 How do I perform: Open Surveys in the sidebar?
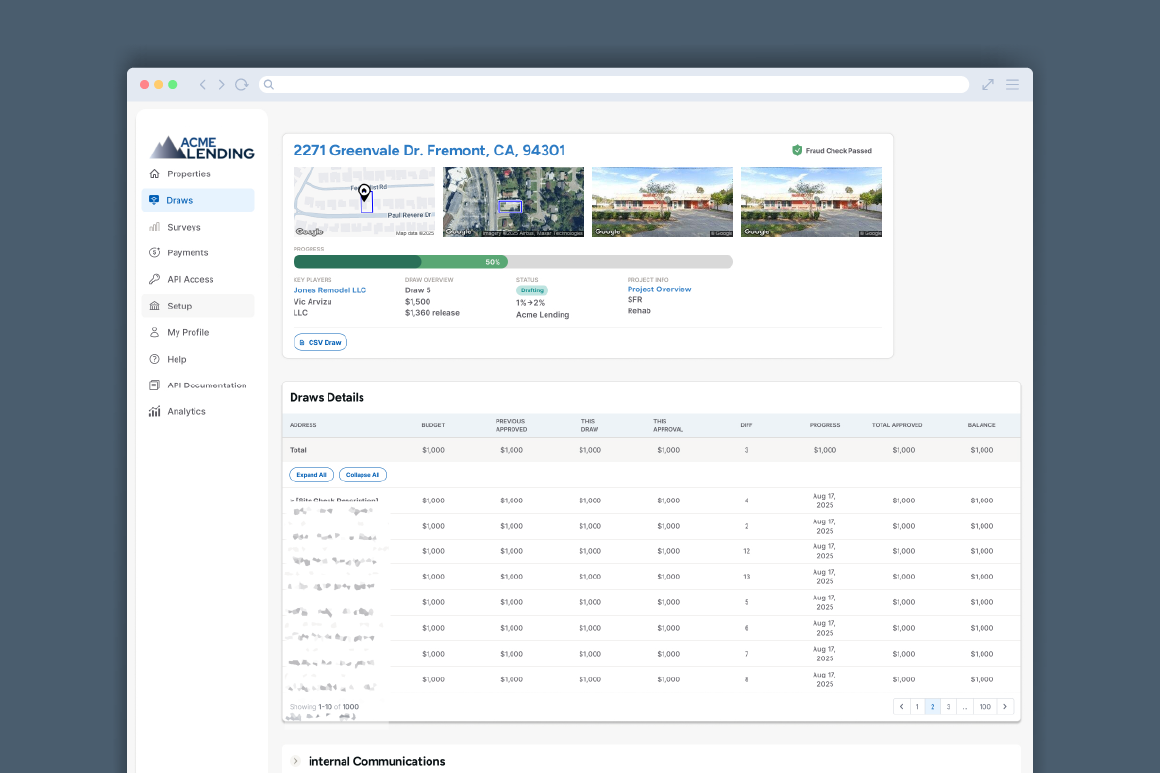tap(183, 227)
